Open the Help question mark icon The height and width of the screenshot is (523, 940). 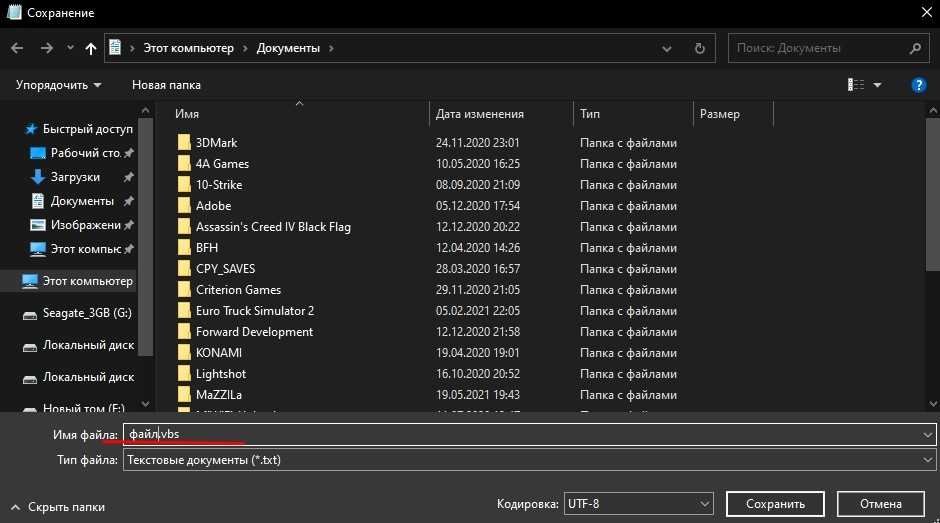pyautogui.click(x=918, y=85)
